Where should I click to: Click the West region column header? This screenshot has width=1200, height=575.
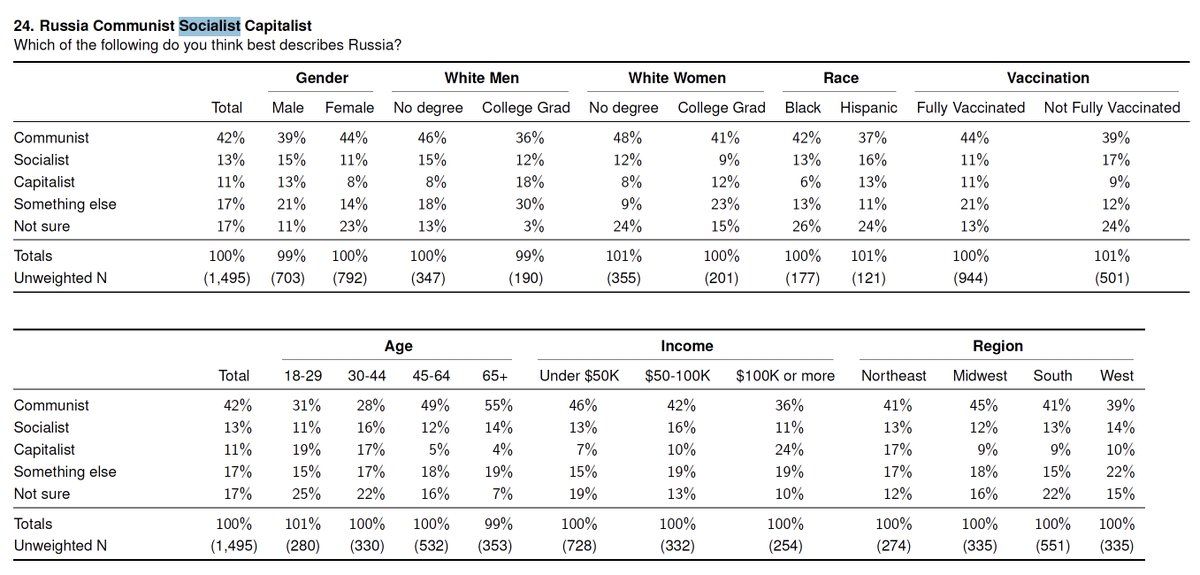coord(1116,376)
